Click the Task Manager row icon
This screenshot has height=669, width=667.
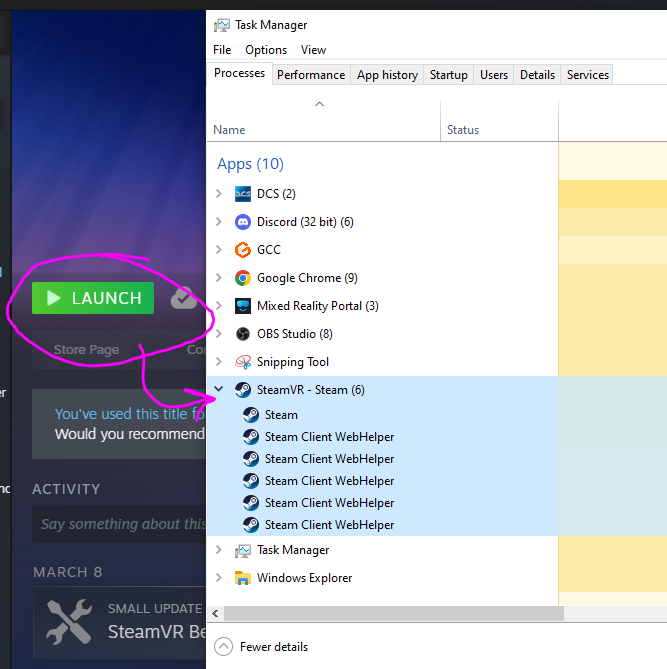click(243, 550)
